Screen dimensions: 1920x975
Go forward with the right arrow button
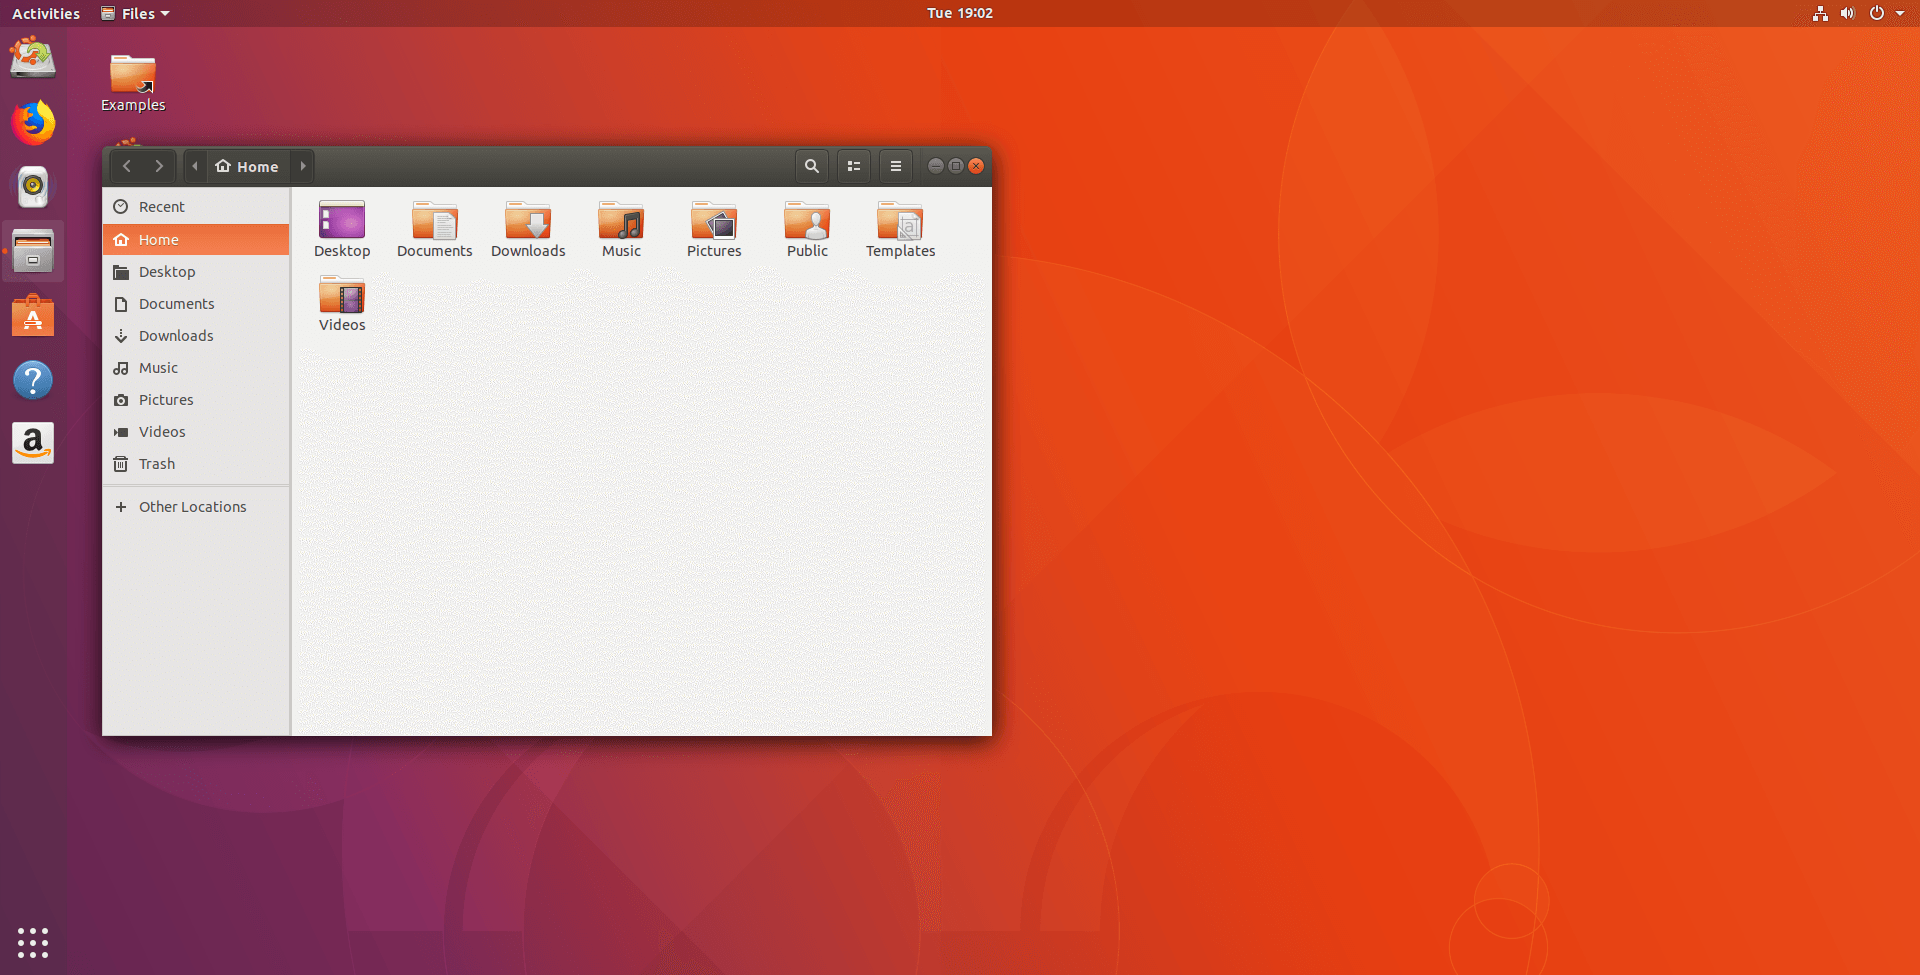pos(159,166)
